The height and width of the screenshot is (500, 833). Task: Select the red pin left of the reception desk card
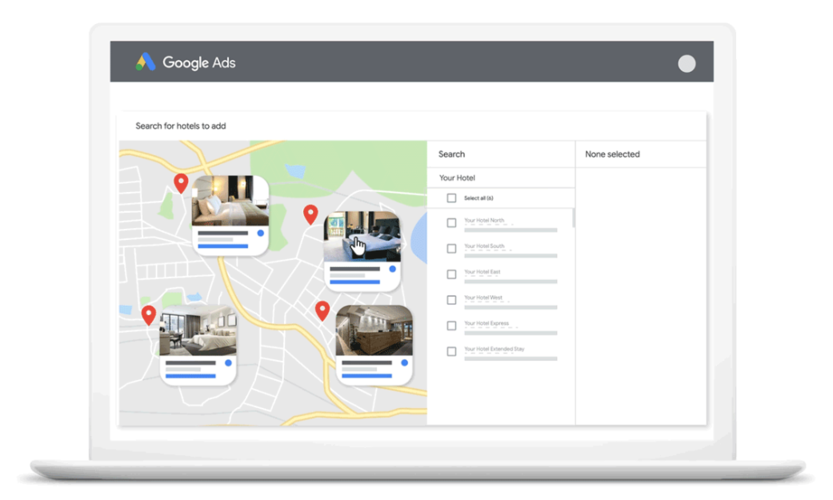tap(322, 311)
